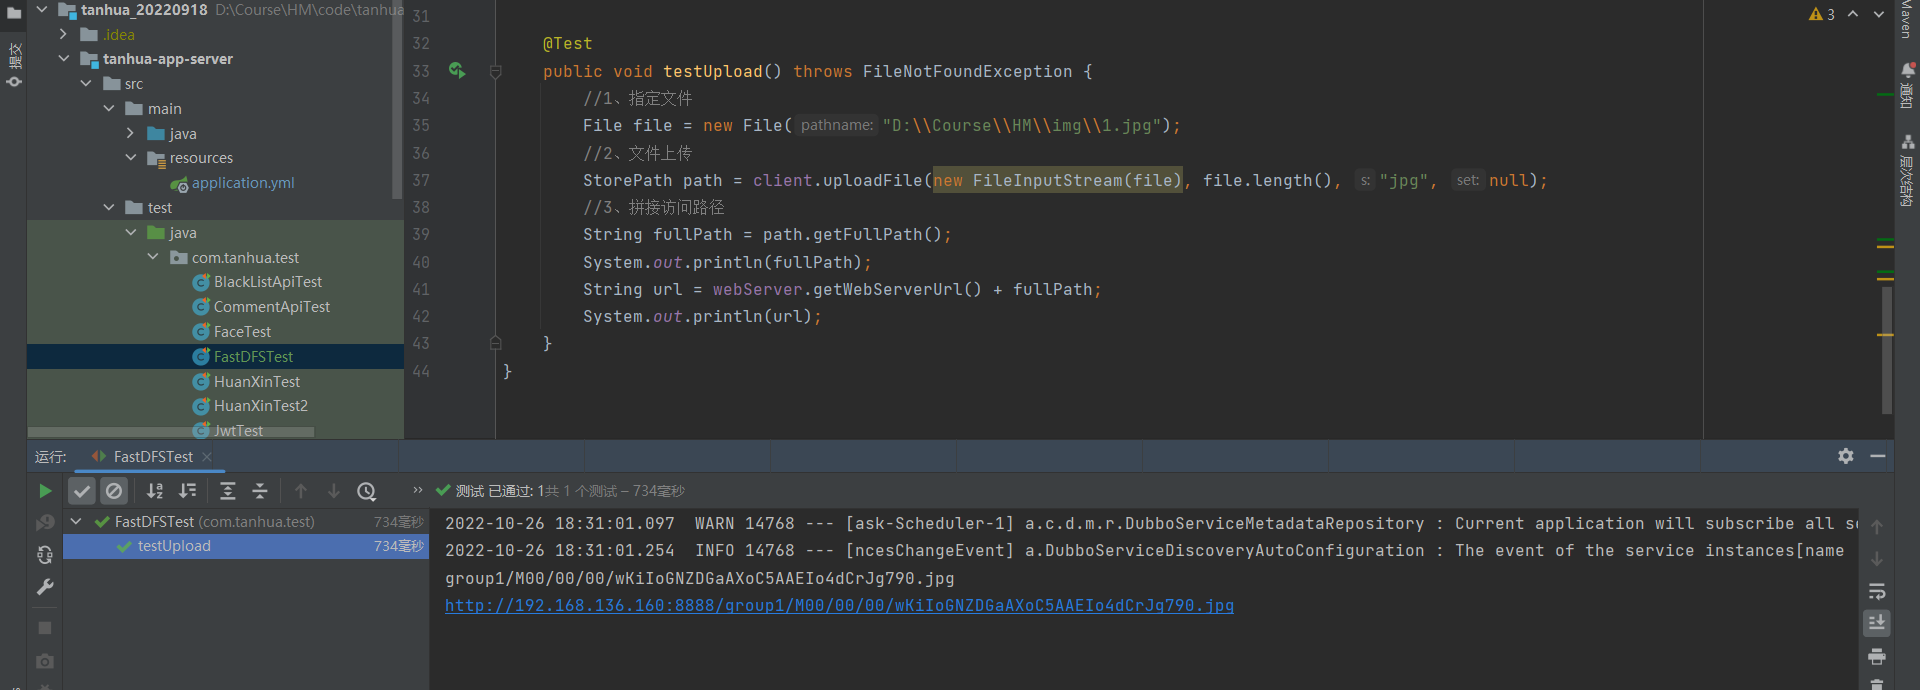Print console output with printer icon
This screenshot has height=690, width=1920.
(x=1877, y=657)
